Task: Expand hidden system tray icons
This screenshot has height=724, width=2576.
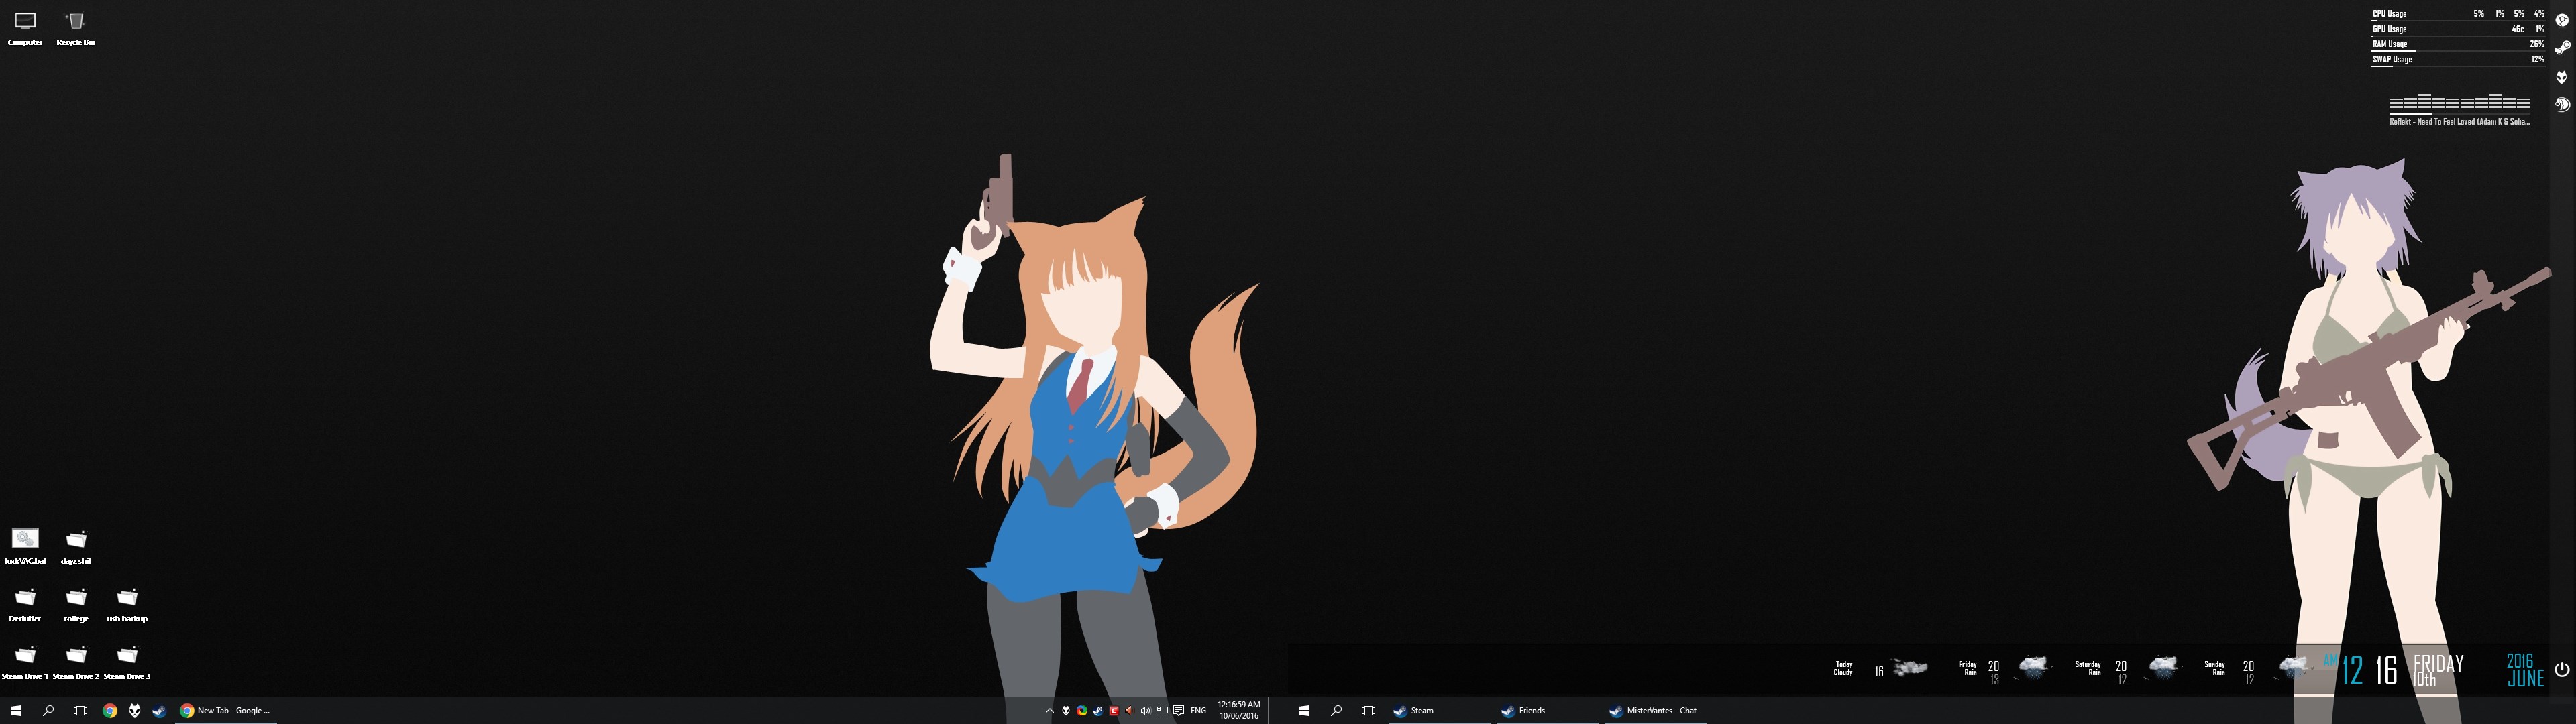Action: click(1049, 711)
